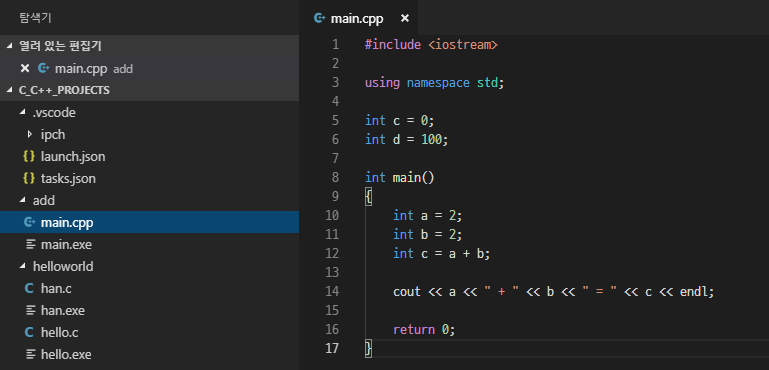Click the #include <iostream> line

431,45
